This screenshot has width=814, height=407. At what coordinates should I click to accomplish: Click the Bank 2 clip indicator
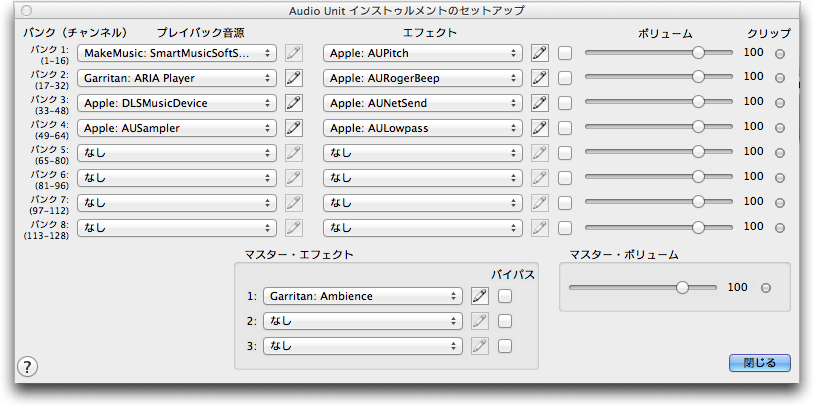point(780,78)
